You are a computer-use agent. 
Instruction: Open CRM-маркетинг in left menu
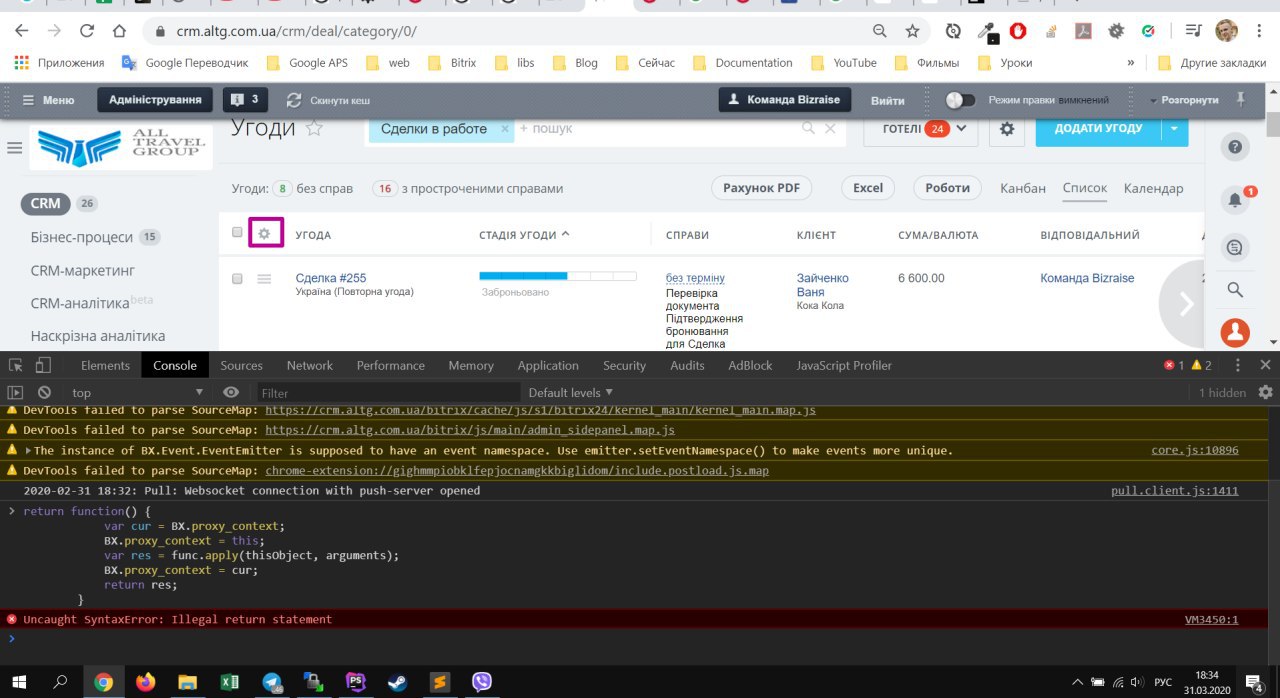(x=83, y=270)
